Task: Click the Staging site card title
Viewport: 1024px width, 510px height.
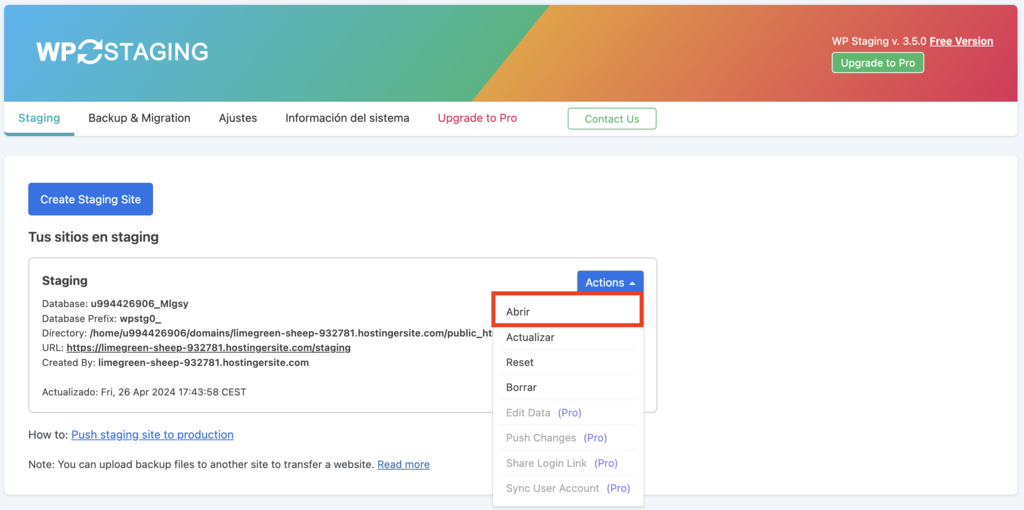Action: (x=65, y=281)
